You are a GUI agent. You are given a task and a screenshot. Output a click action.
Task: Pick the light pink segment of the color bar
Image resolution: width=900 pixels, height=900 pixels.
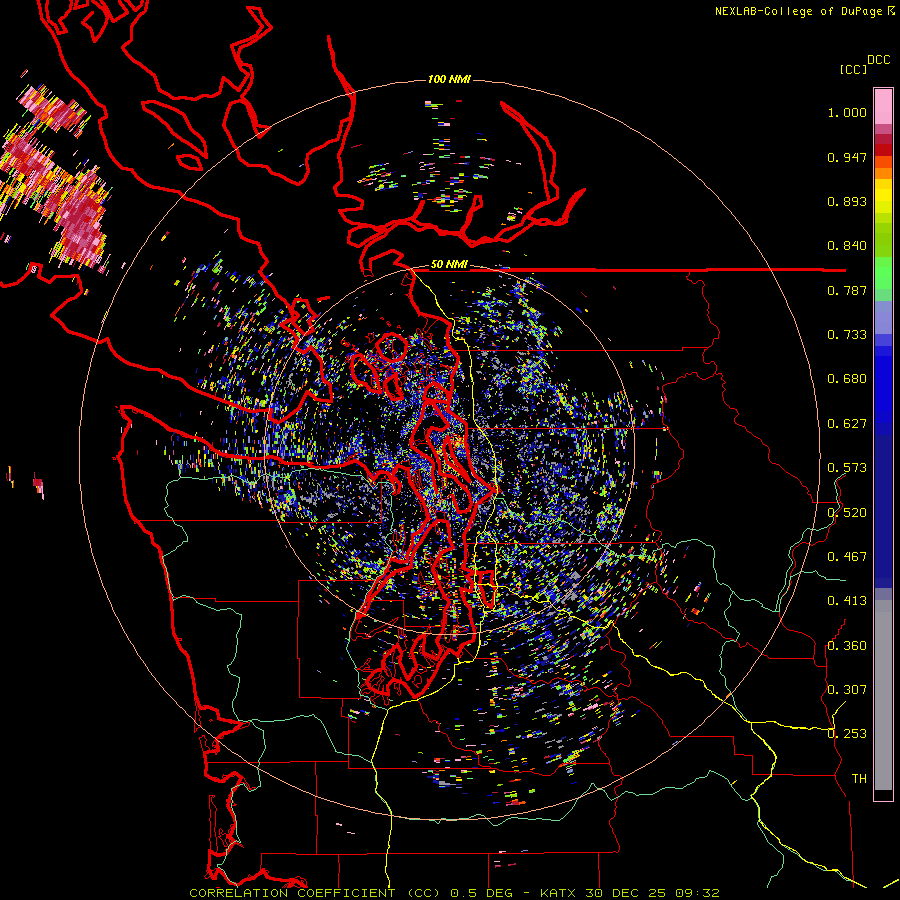coord(883,107)
